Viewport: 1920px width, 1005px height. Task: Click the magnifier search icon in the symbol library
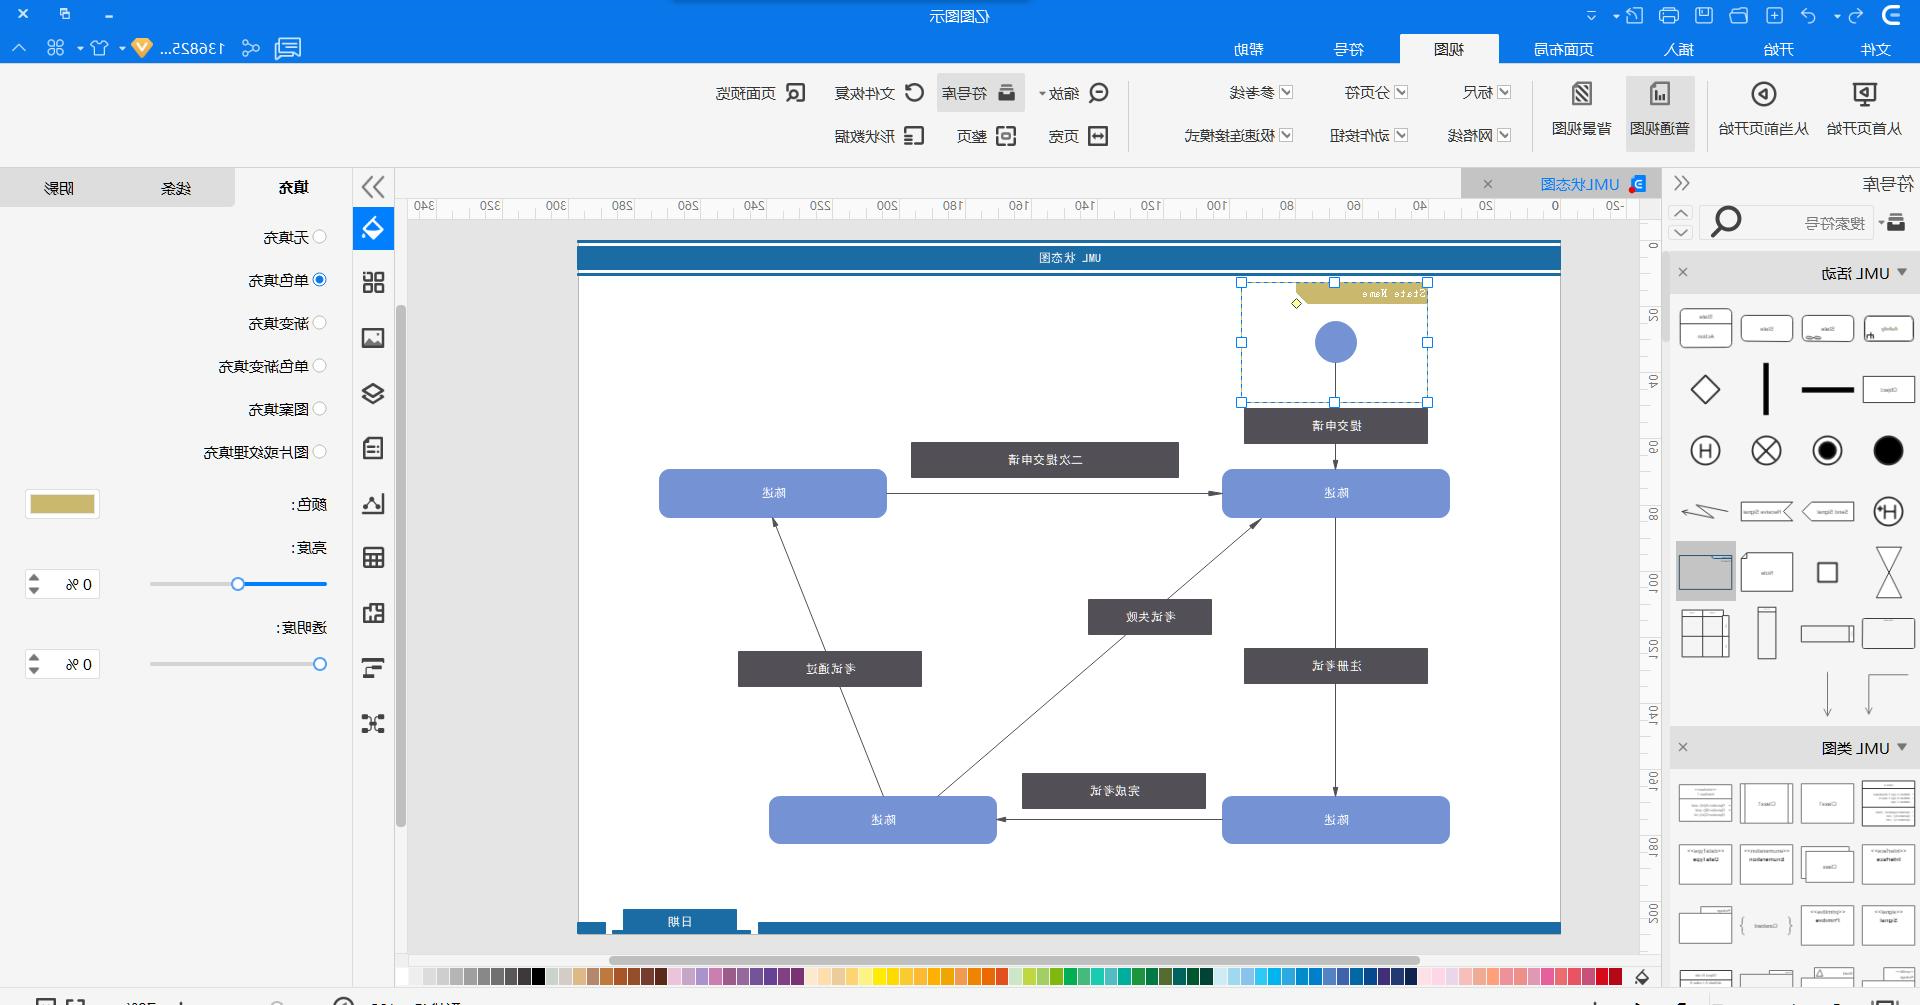coord(1726,222)
